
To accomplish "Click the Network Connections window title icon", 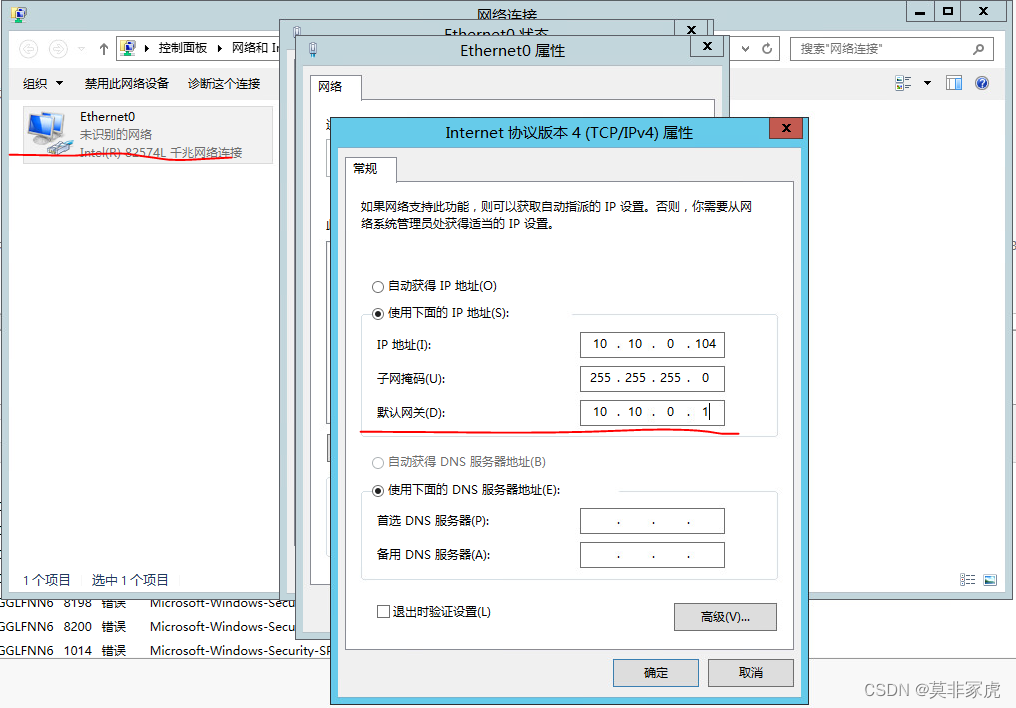I will [19, 14].
